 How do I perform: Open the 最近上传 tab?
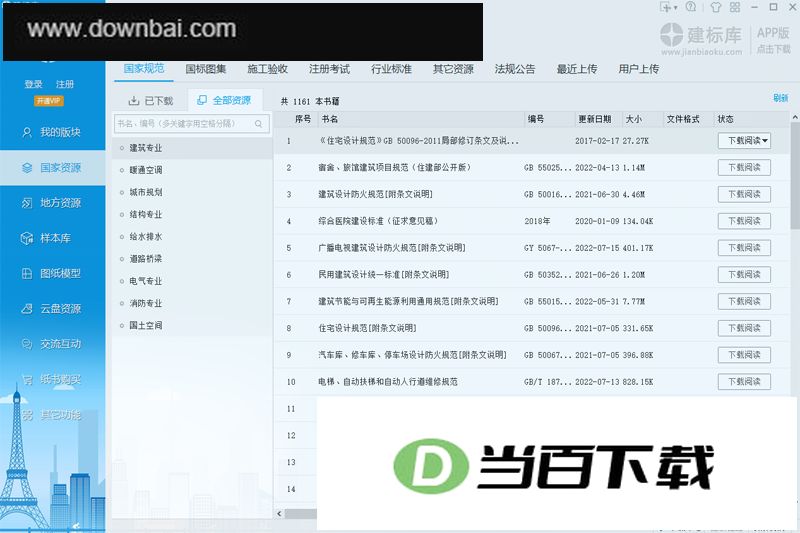[577, 69]
